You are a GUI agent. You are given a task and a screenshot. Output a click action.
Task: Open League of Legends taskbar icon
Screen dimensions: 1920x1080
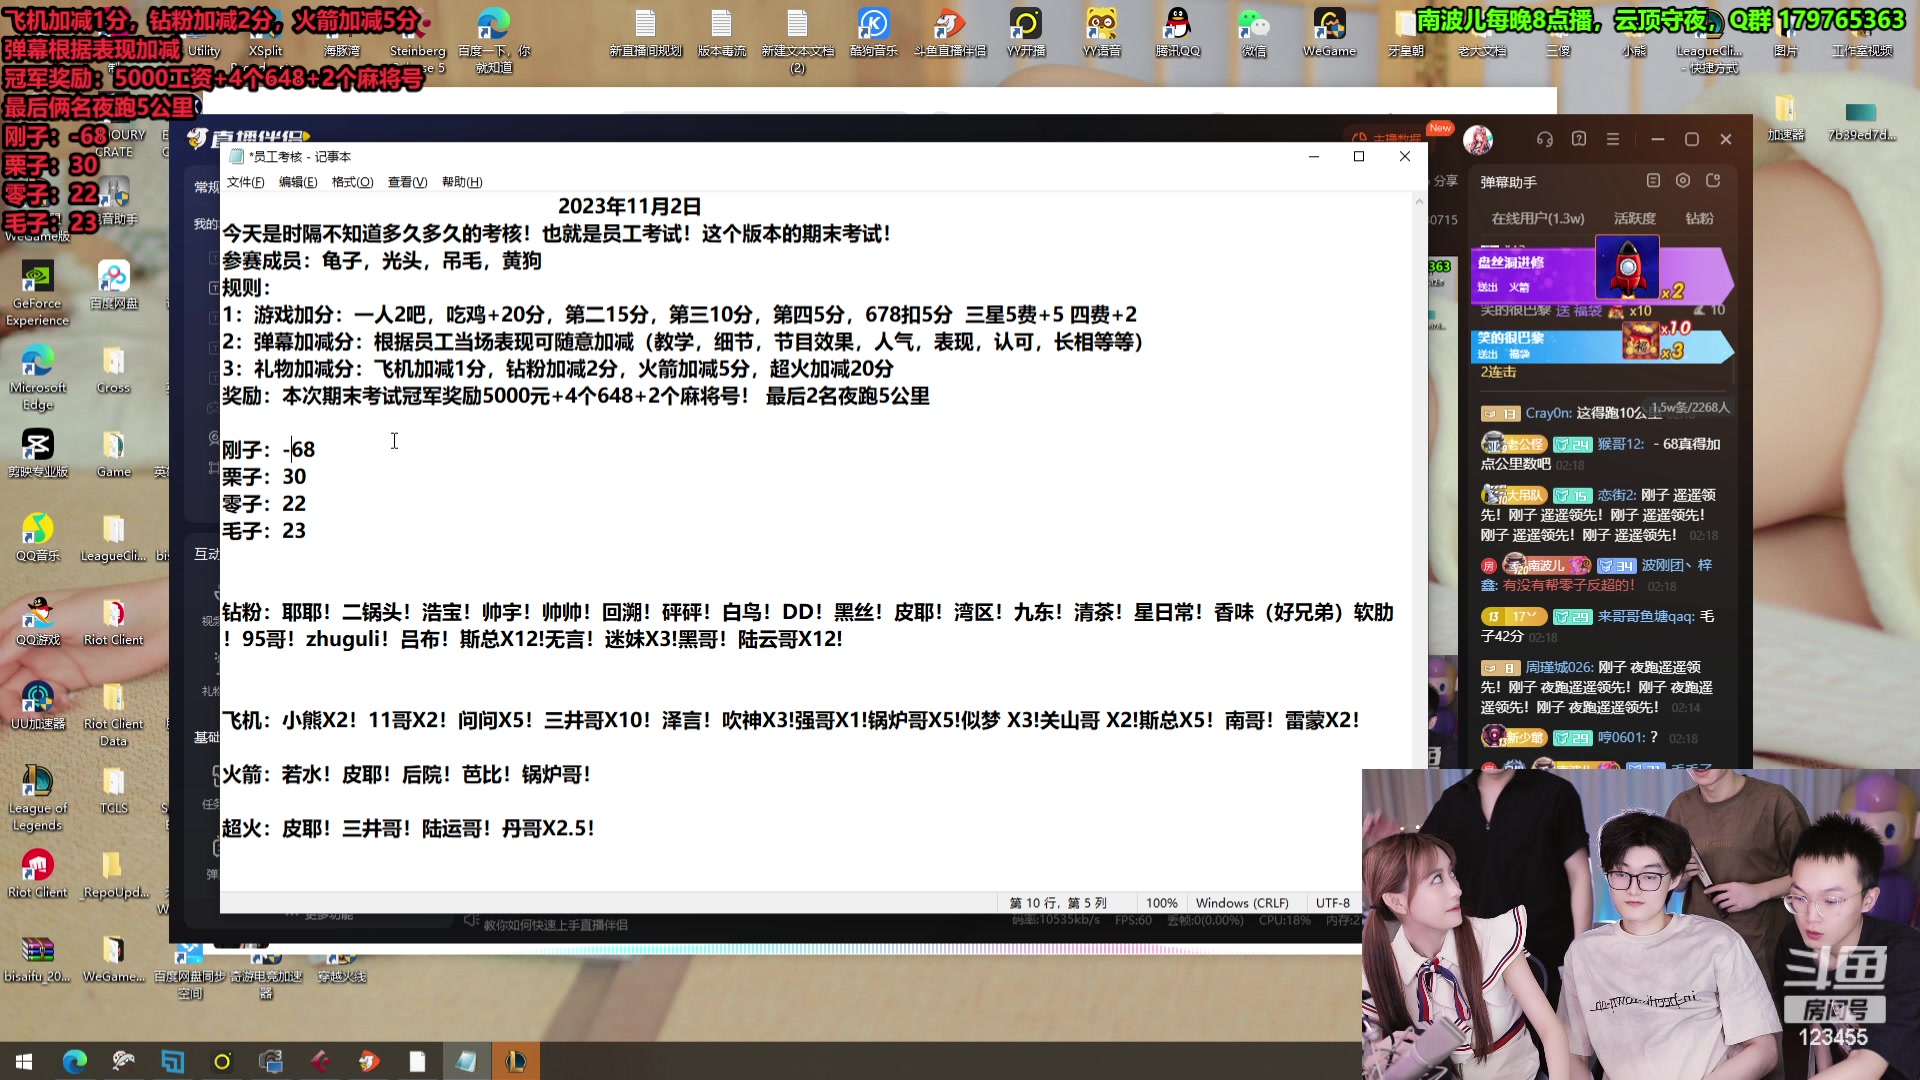pyautogui.click(x=516, y=1061)
